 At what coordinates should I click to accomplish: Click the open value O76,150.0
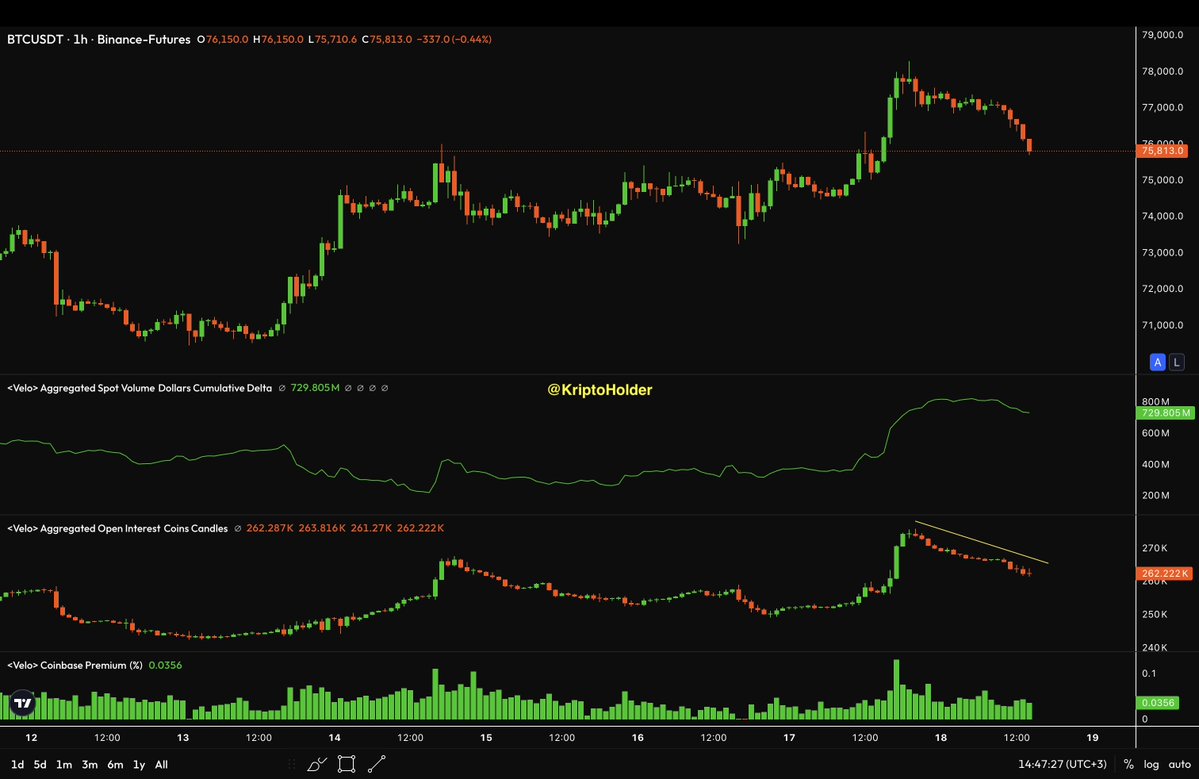pyautogui.click(x=223, y=39)
